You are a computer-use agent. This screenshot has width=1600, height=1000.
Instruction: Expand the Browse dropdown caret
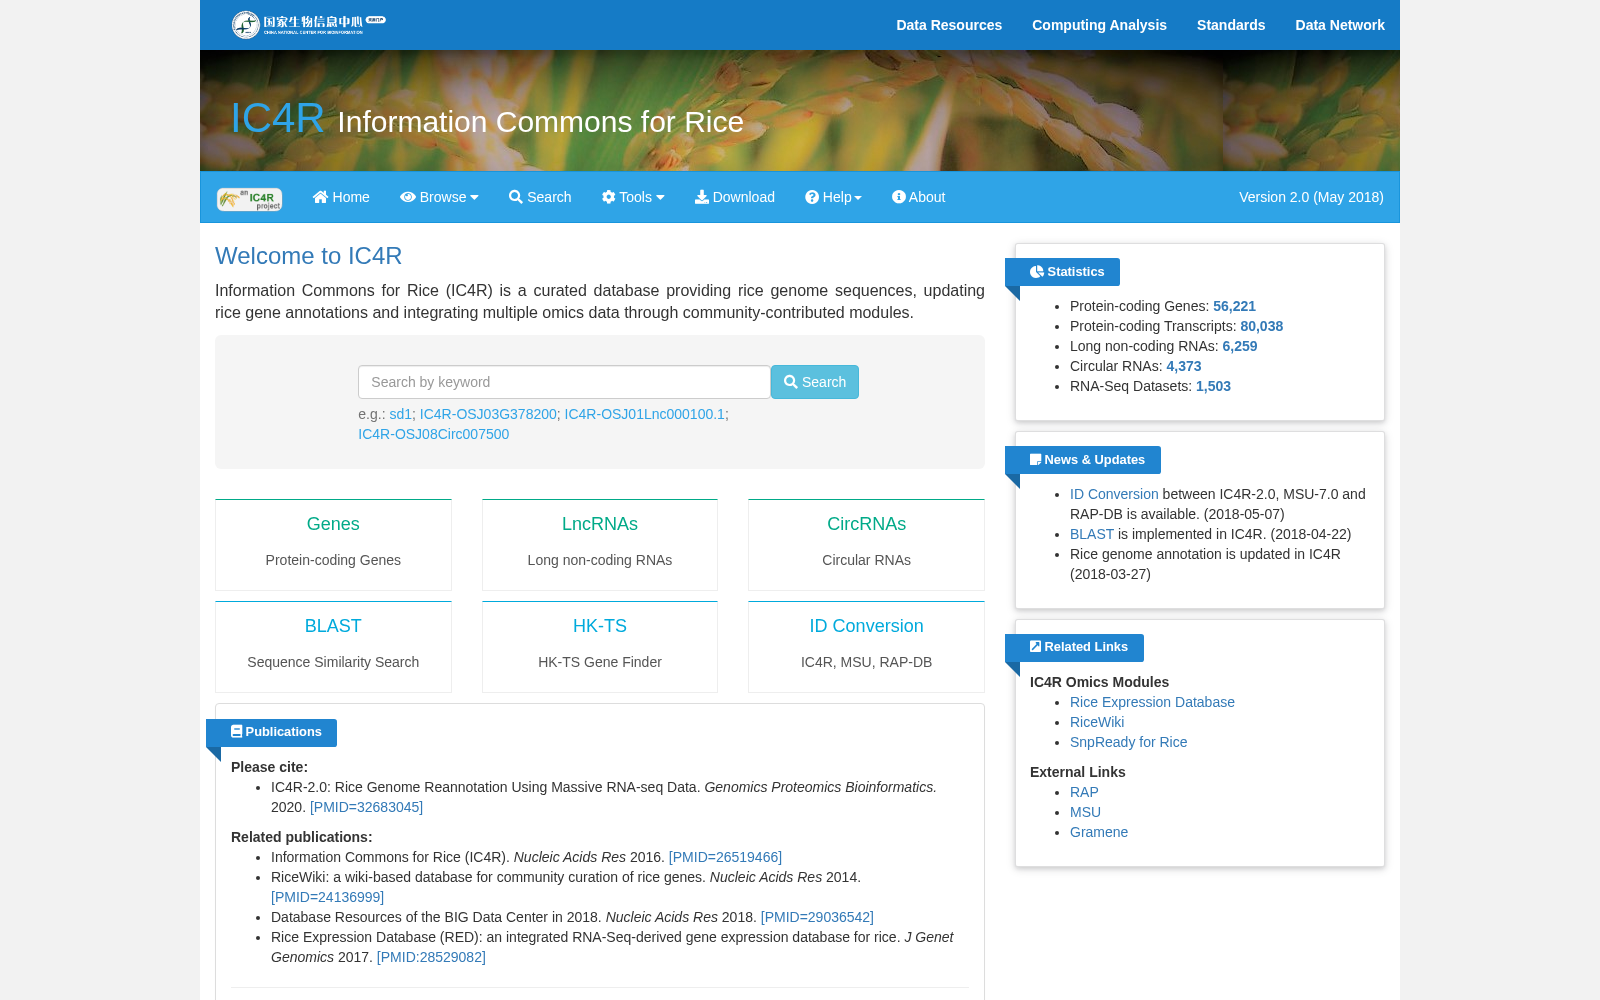click(474, 198)
